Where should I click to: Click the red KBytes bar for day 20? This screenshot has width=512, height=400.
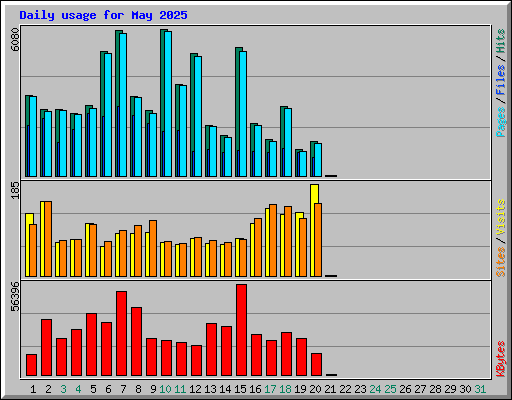[x=317, y=365]
